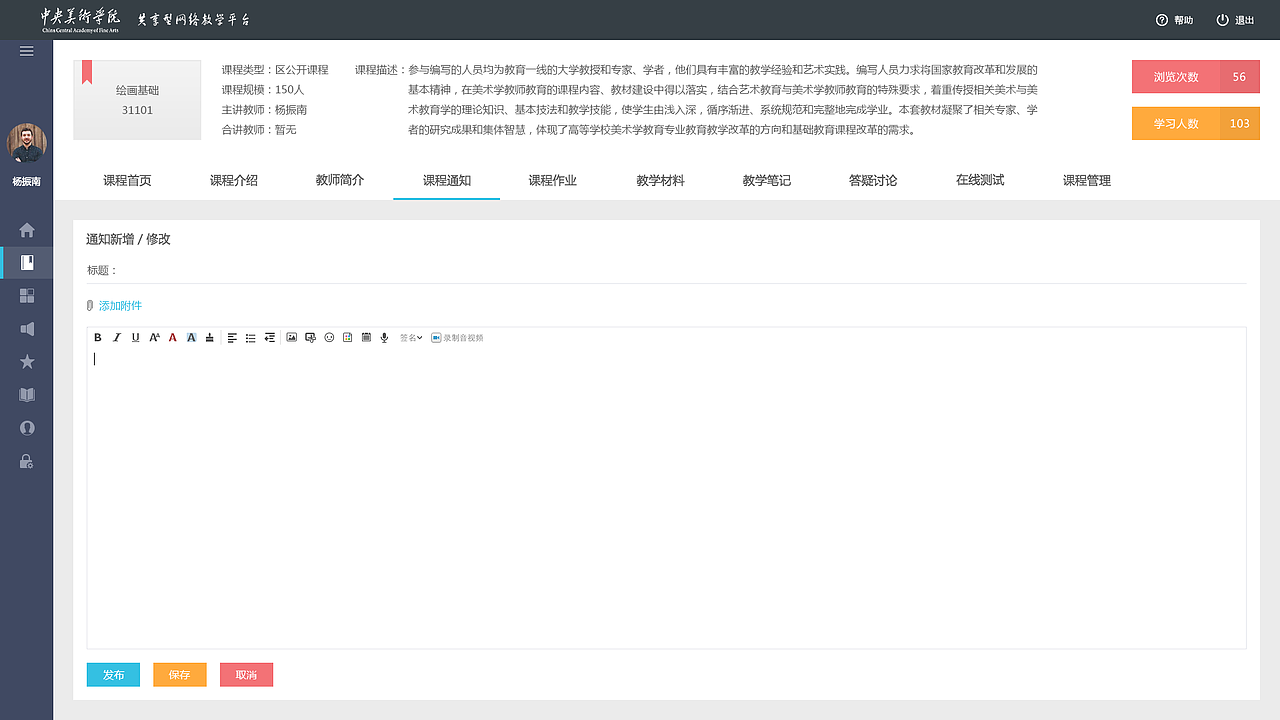This screenshot has width=1280, height=720.
Task: Select the bulleted list icon
Action: (250, 337)
